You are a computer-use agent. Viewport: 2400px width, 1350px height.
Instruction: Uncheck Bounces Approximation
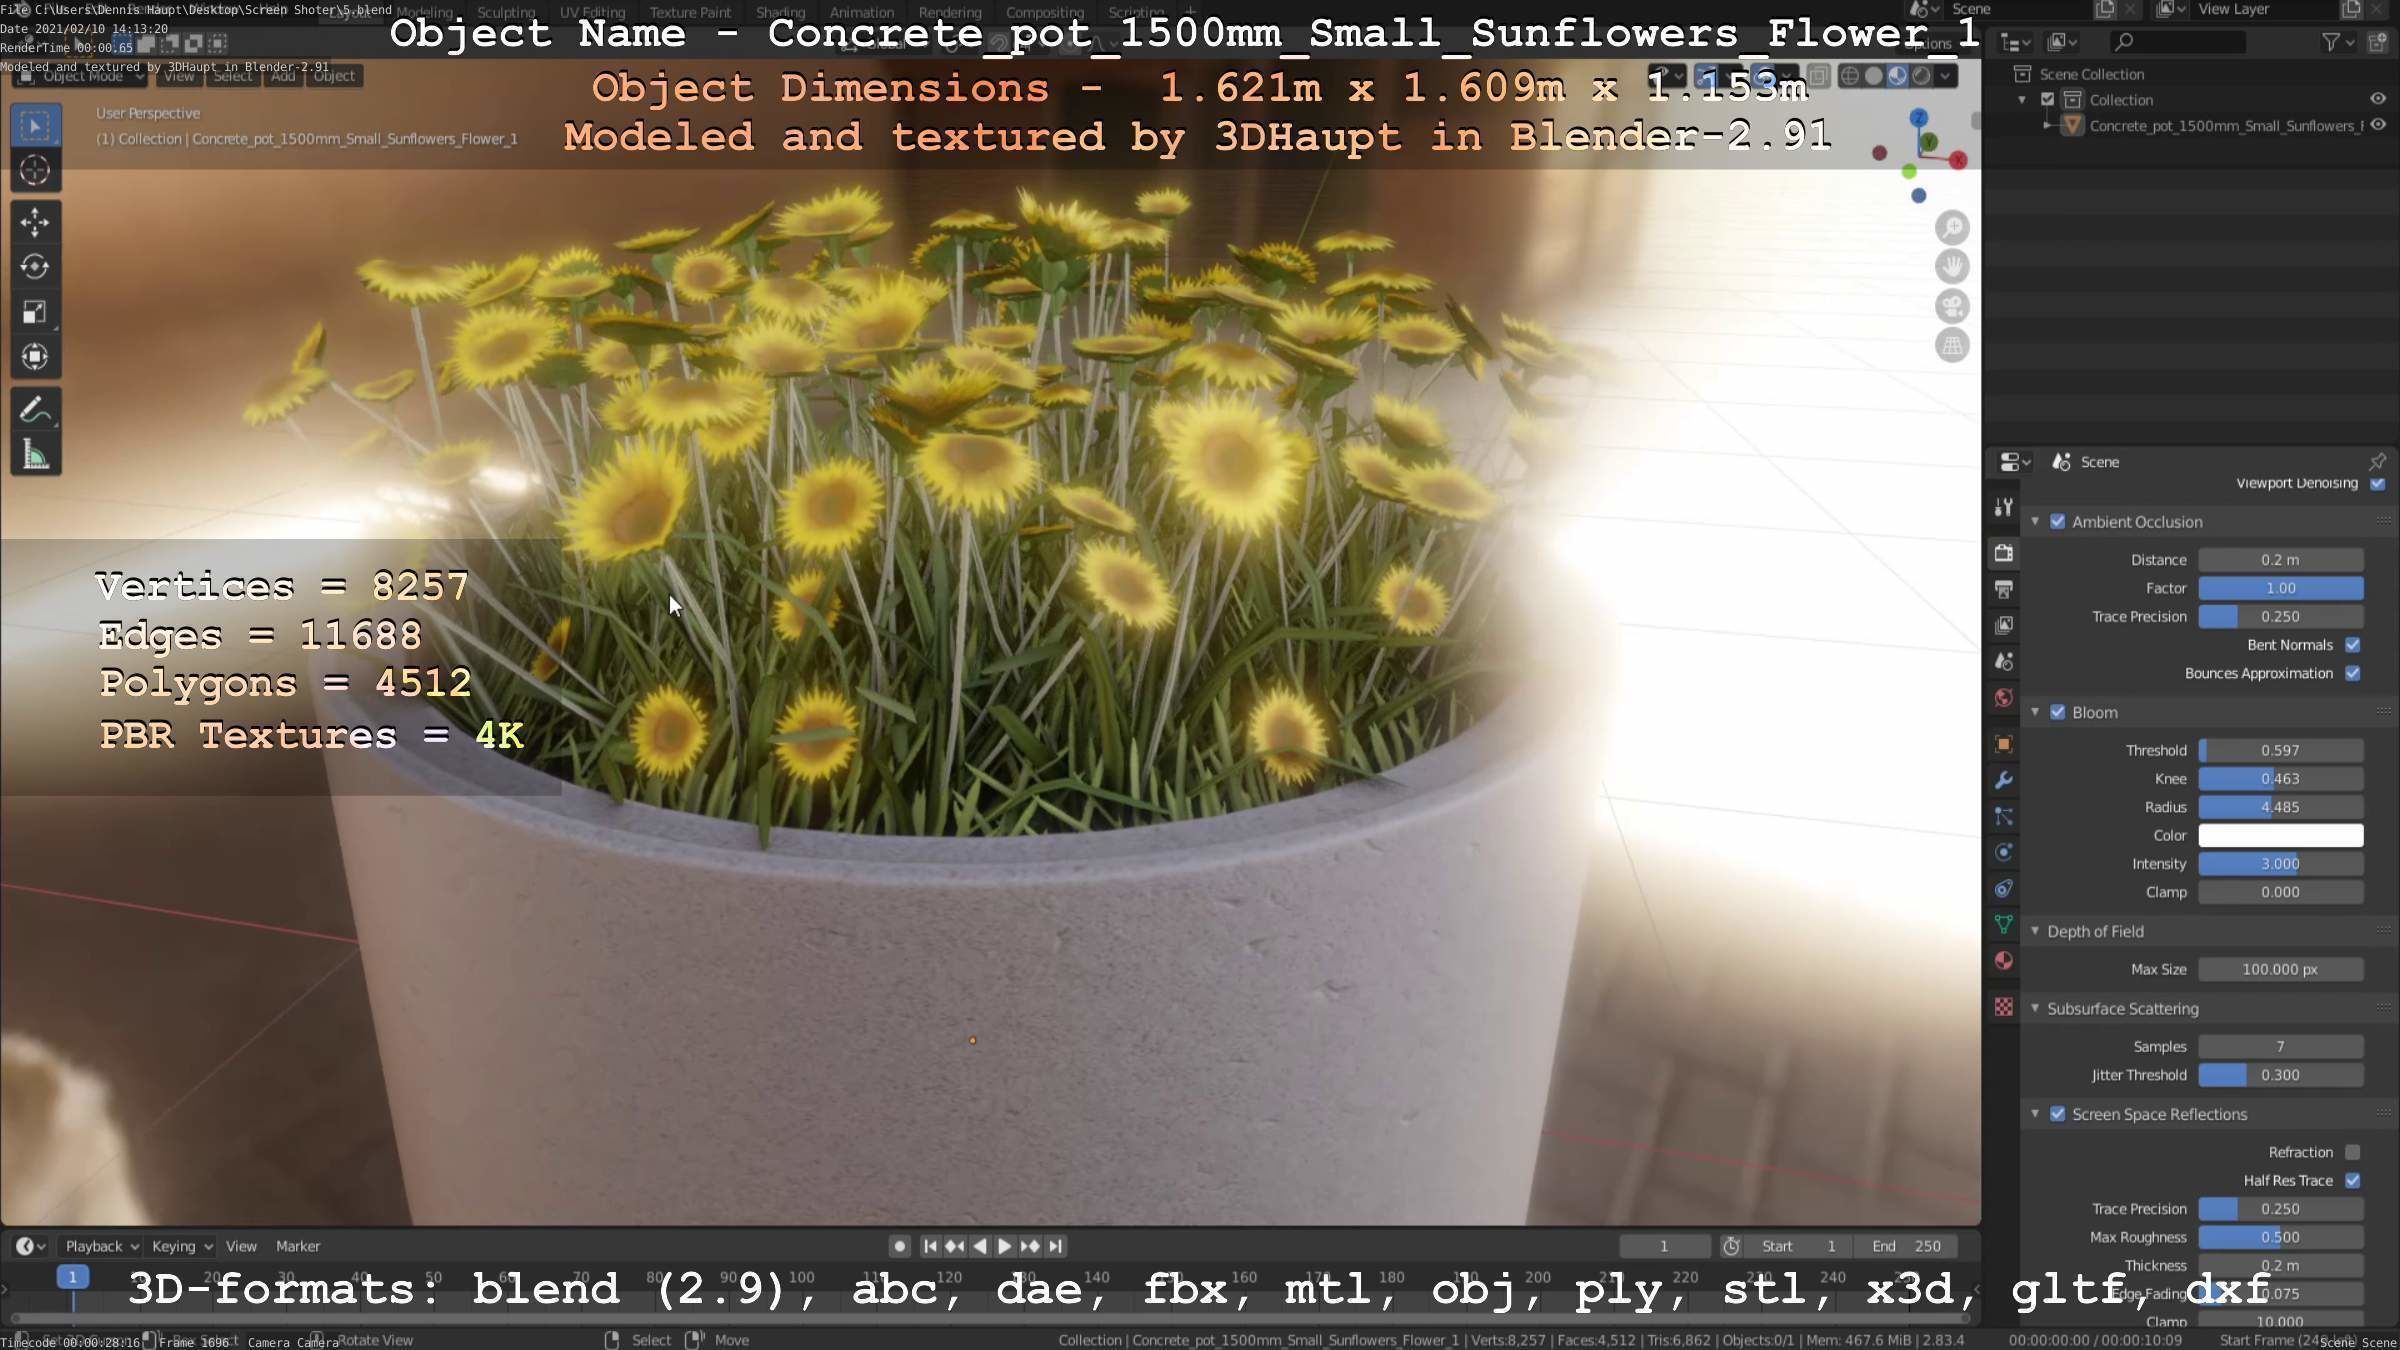coord(2353,673)
